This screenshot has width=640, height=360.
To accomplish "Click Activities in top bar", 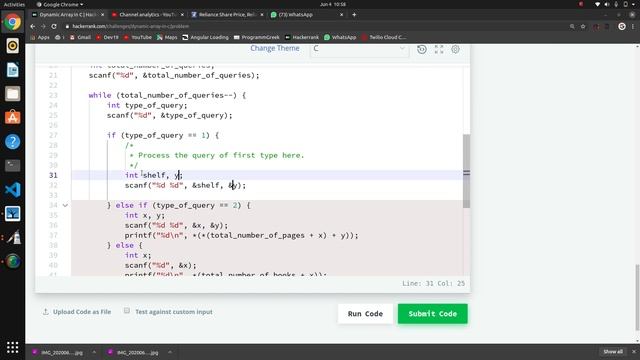I will point(14,4).
